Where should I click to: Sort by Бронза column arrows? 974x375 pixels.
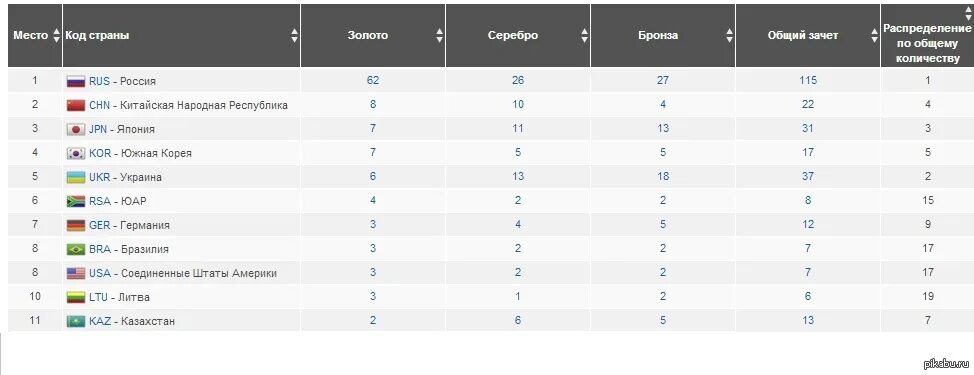coord(729,35)
